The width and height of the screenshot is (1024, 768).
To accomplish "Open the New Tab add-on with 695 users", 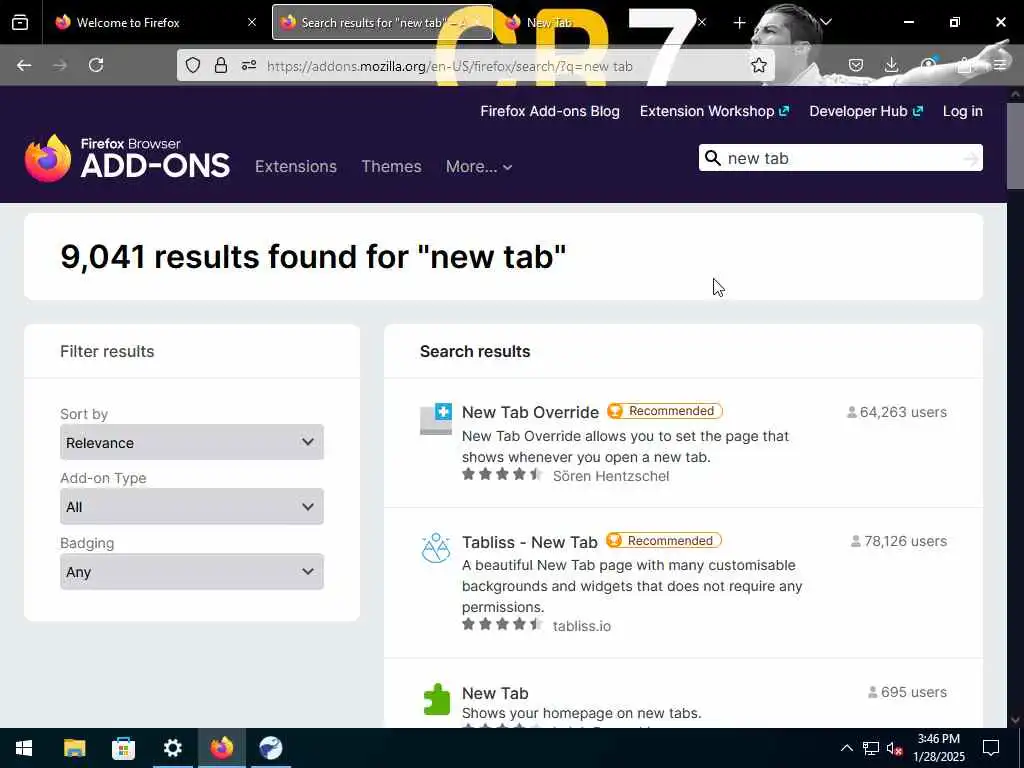I will click(495, 693).
